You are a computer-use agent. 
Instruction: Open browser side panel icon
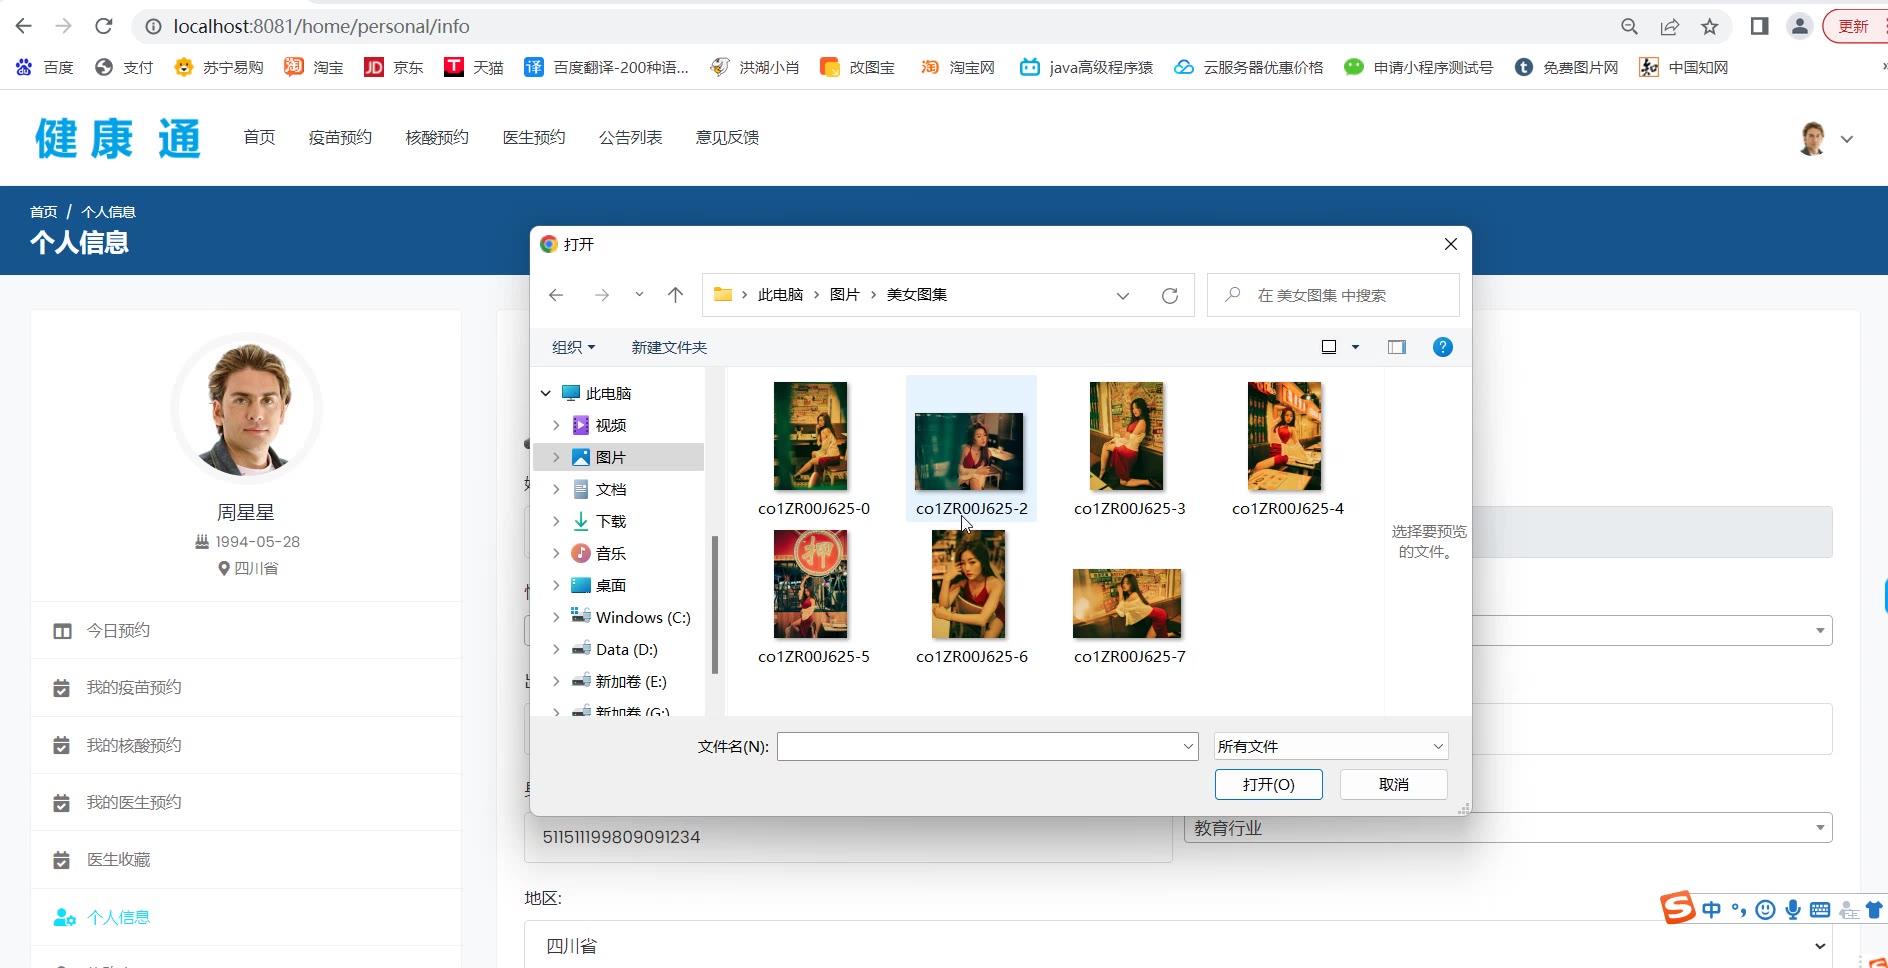click(1760, 27)
